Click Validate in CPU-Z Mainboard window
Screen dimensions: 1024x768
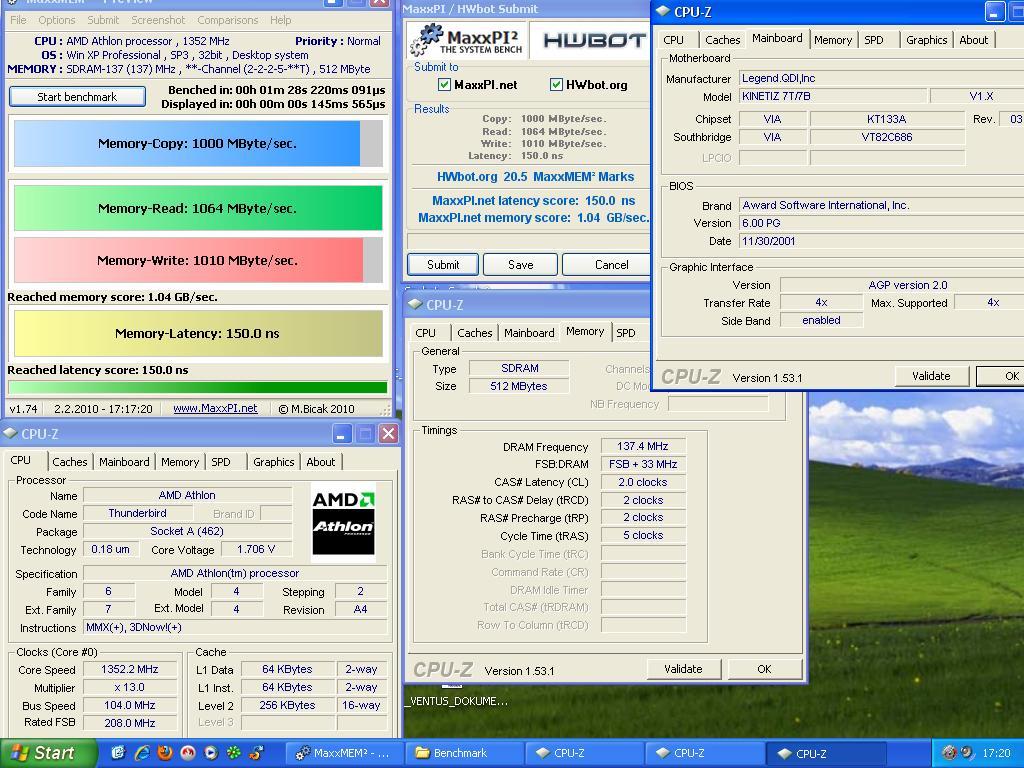point(931,376)
